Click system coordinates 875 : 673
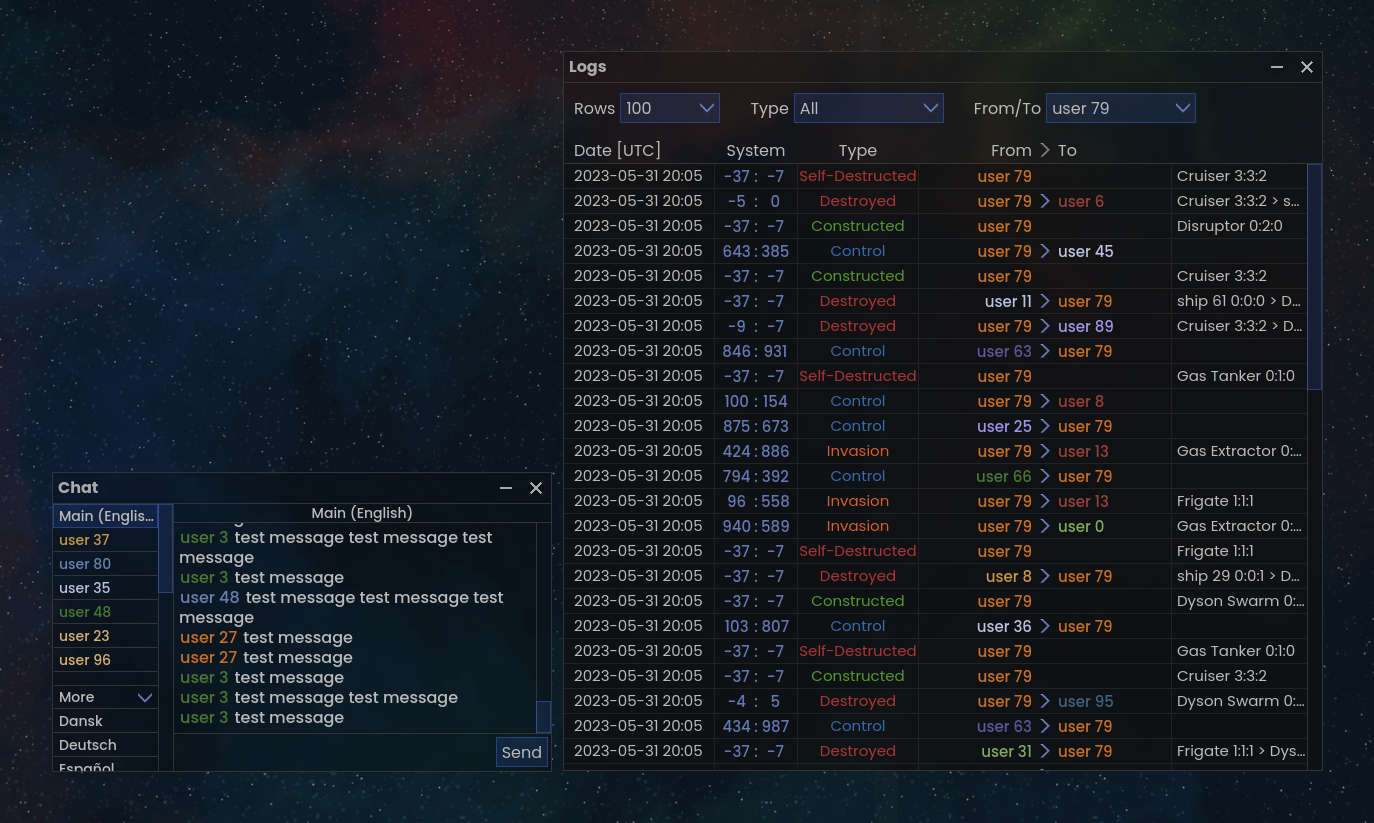This screenshot has height=823, width=1374. [756, 426]
